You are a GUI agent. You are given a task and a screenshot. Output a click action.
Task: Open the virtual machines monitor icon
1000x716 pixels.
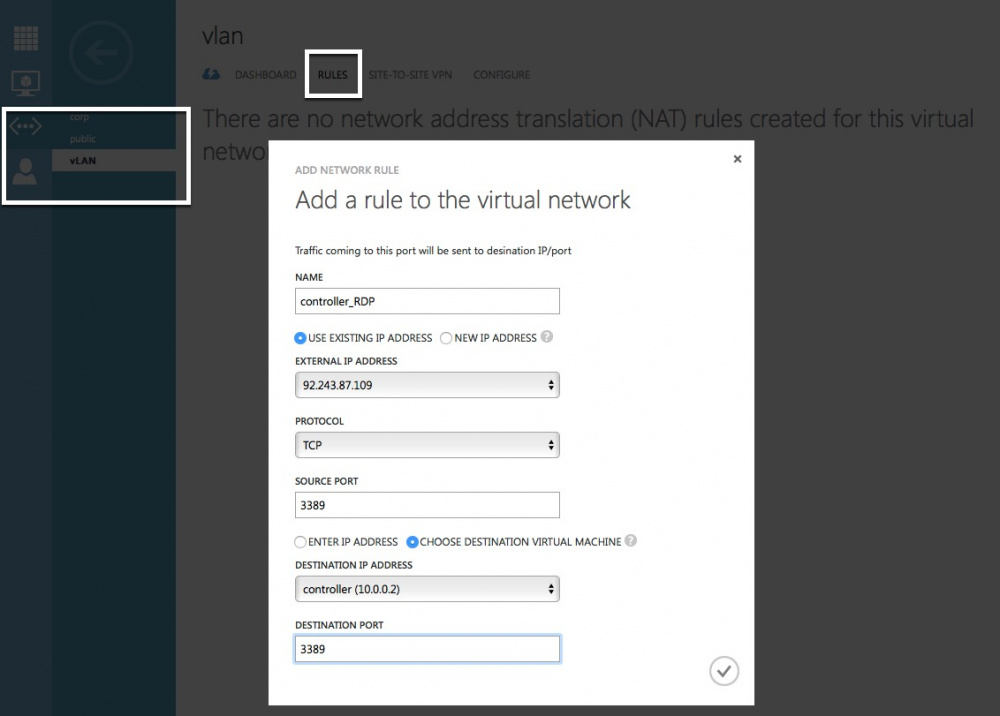coord(26,82)
